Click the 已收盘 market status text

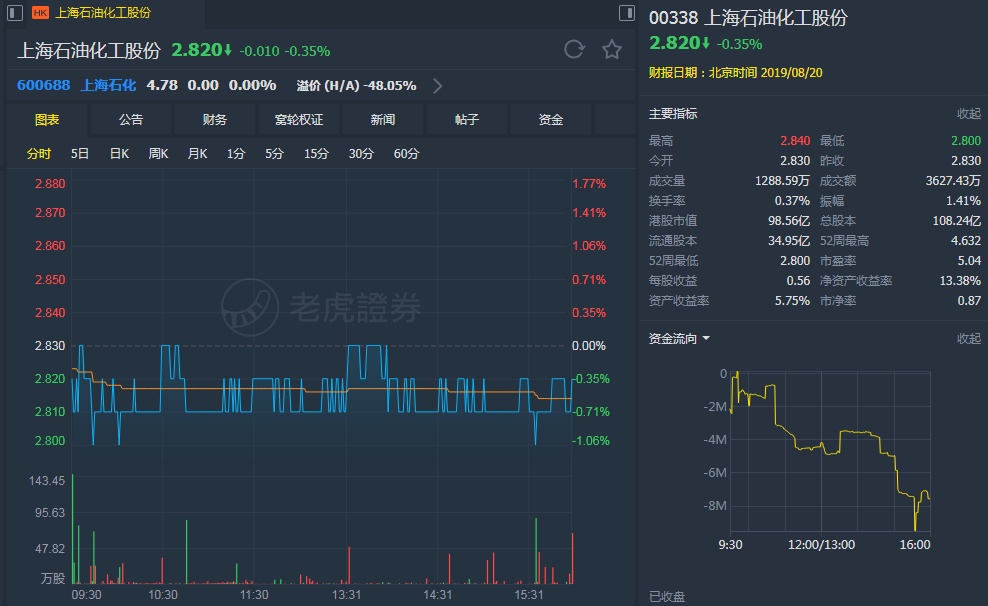(x=667, y=597)
